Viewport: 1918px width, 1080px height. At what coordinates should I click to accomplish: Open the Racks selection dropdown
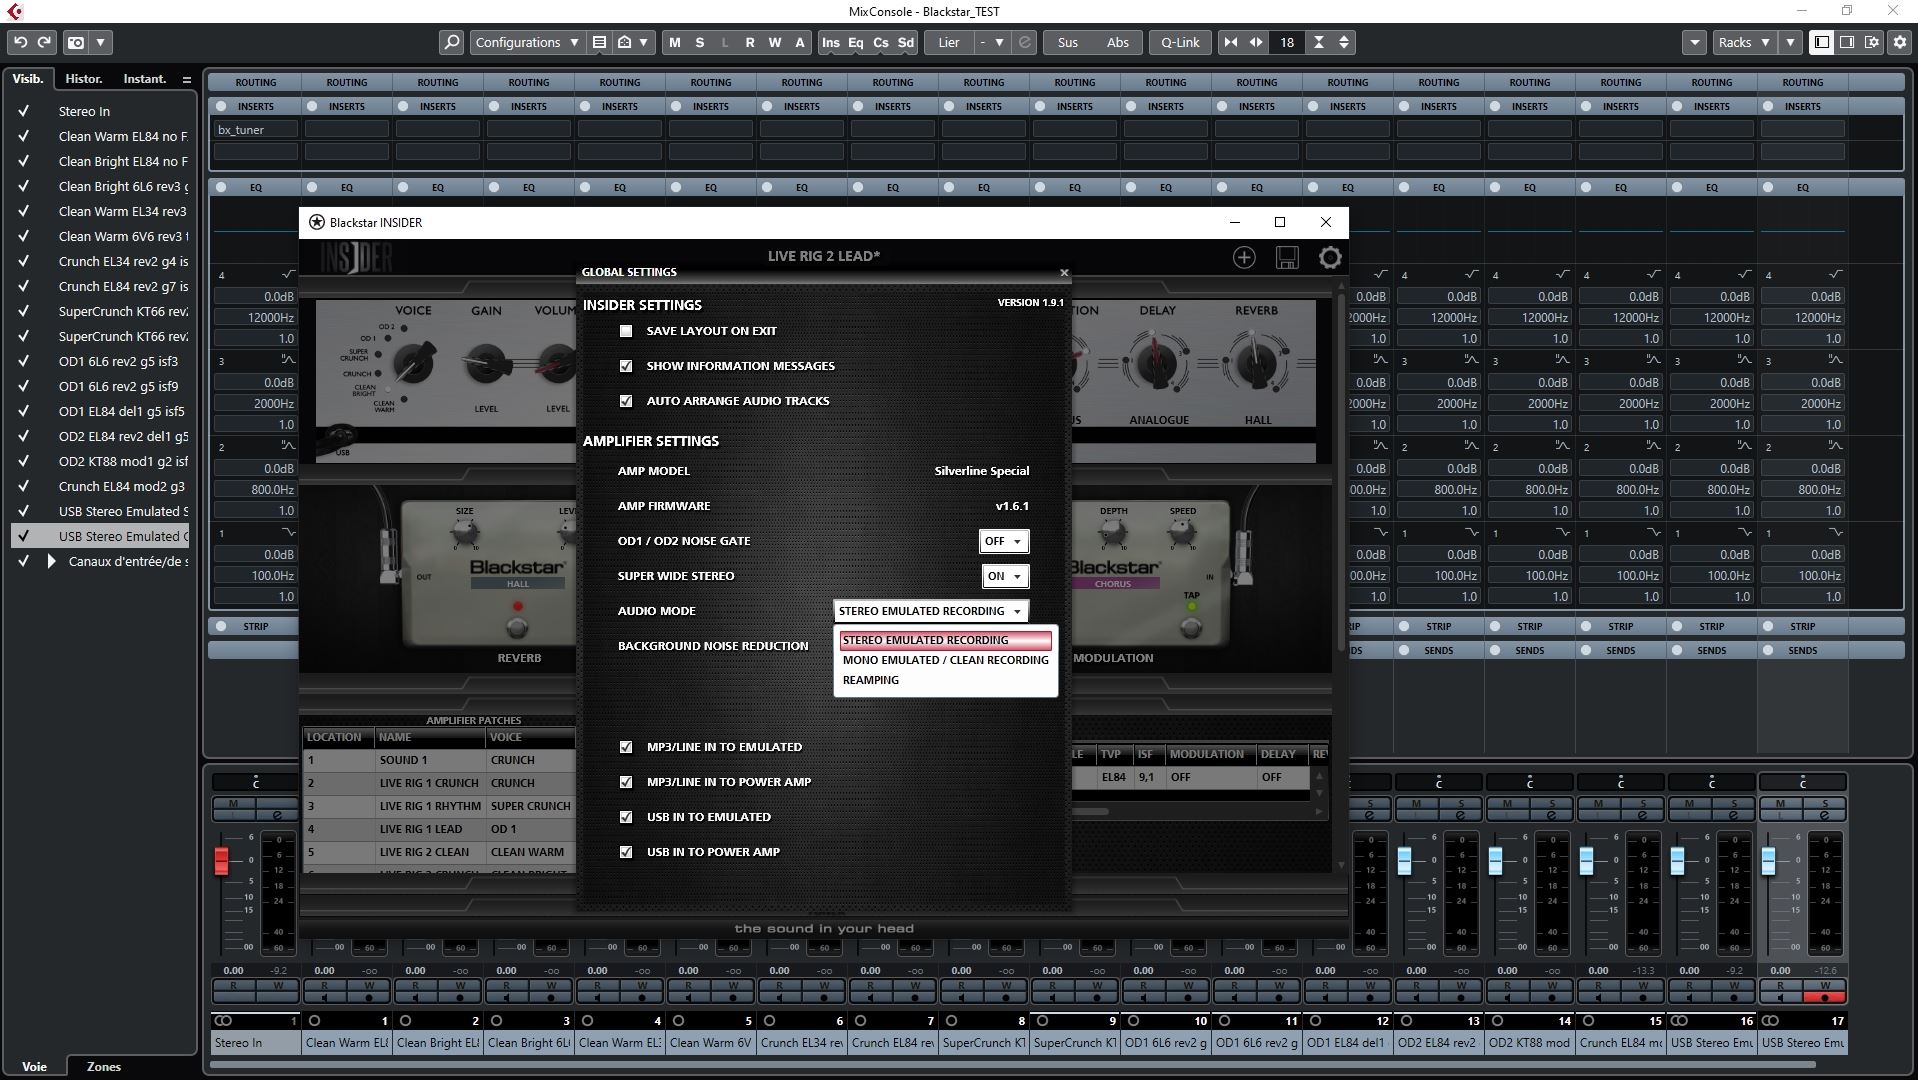pyautogui.click(x=1744, y=42)
